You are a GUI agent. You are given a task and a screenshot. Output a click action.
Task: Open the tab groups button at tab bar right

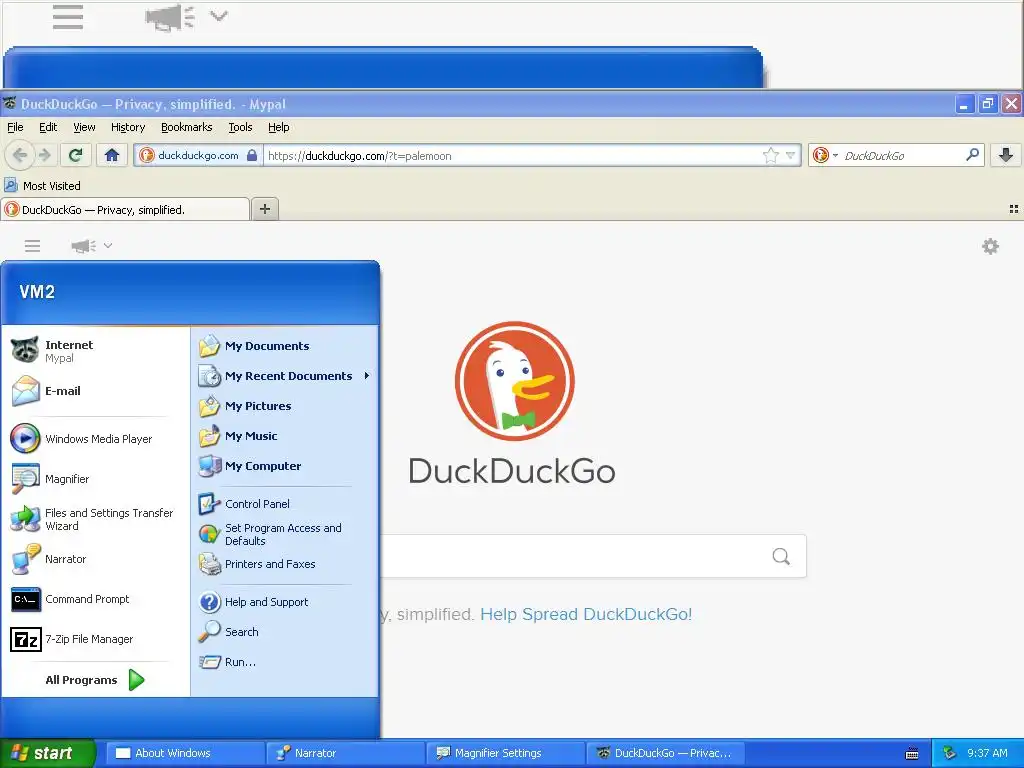click(1014, 209)
